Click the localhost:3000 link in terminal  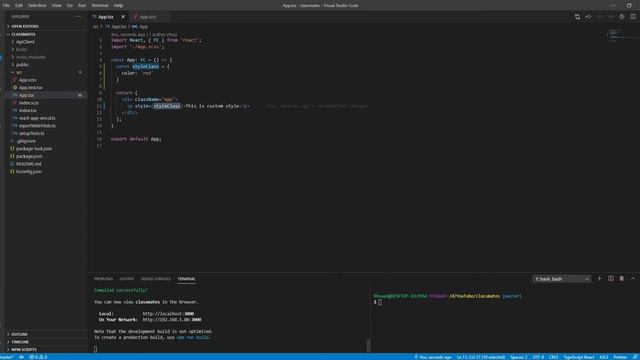coord(168,314)
